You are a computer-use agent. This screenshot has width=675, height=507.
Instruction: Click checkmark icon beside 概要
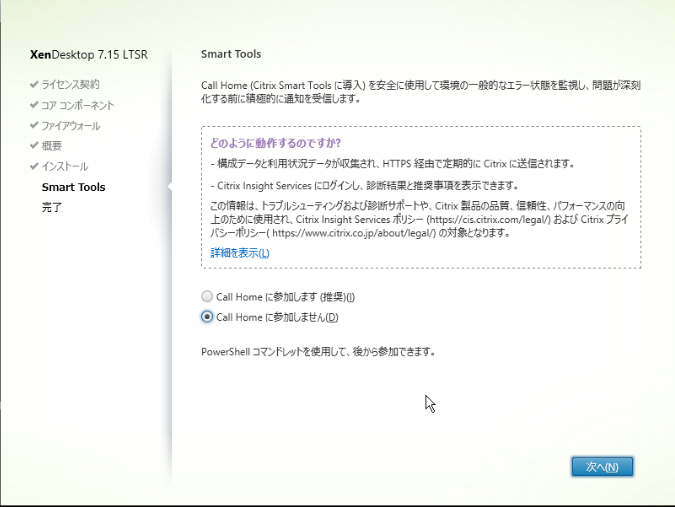(34, 145)
